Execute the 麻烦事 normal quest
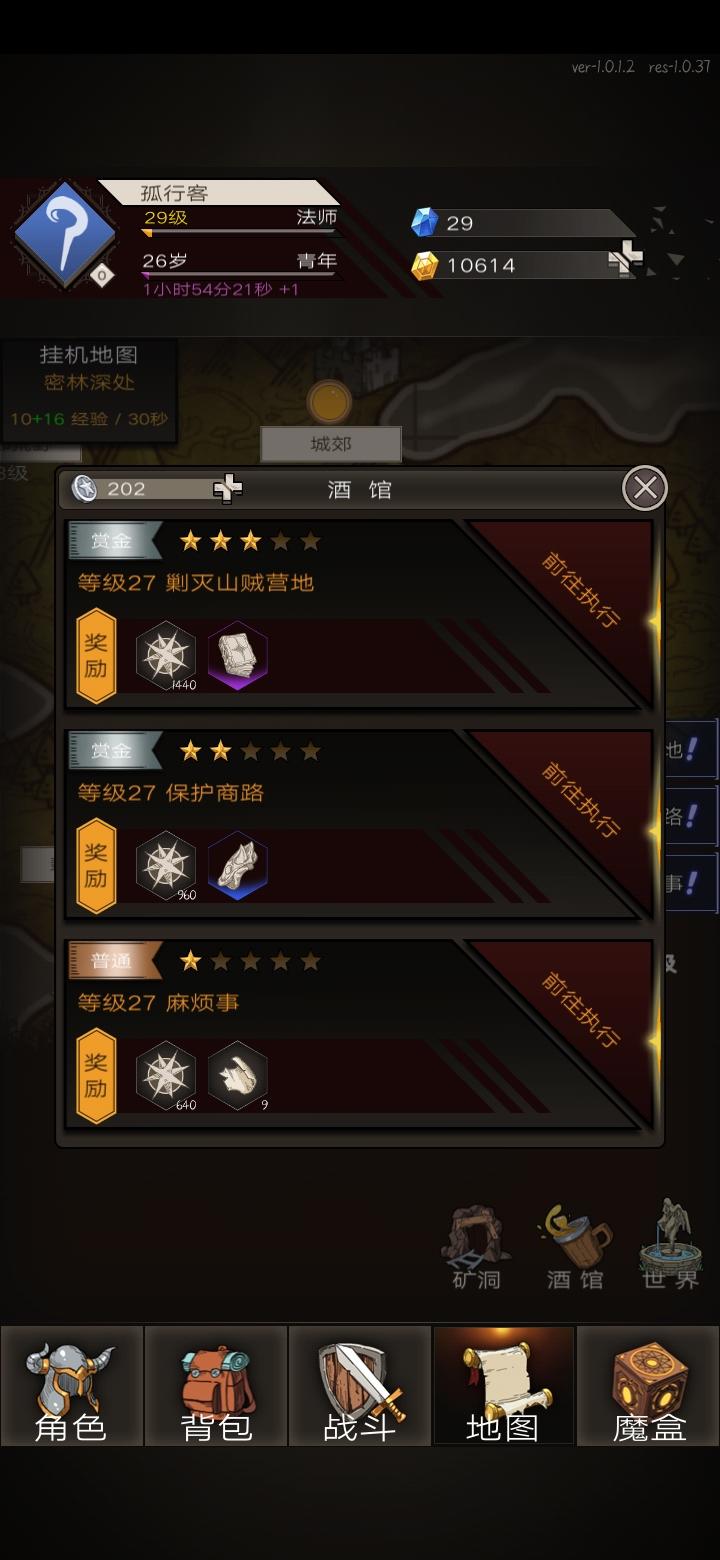The height and width of the screenshot is (1560, 720). click(580, 1010)
